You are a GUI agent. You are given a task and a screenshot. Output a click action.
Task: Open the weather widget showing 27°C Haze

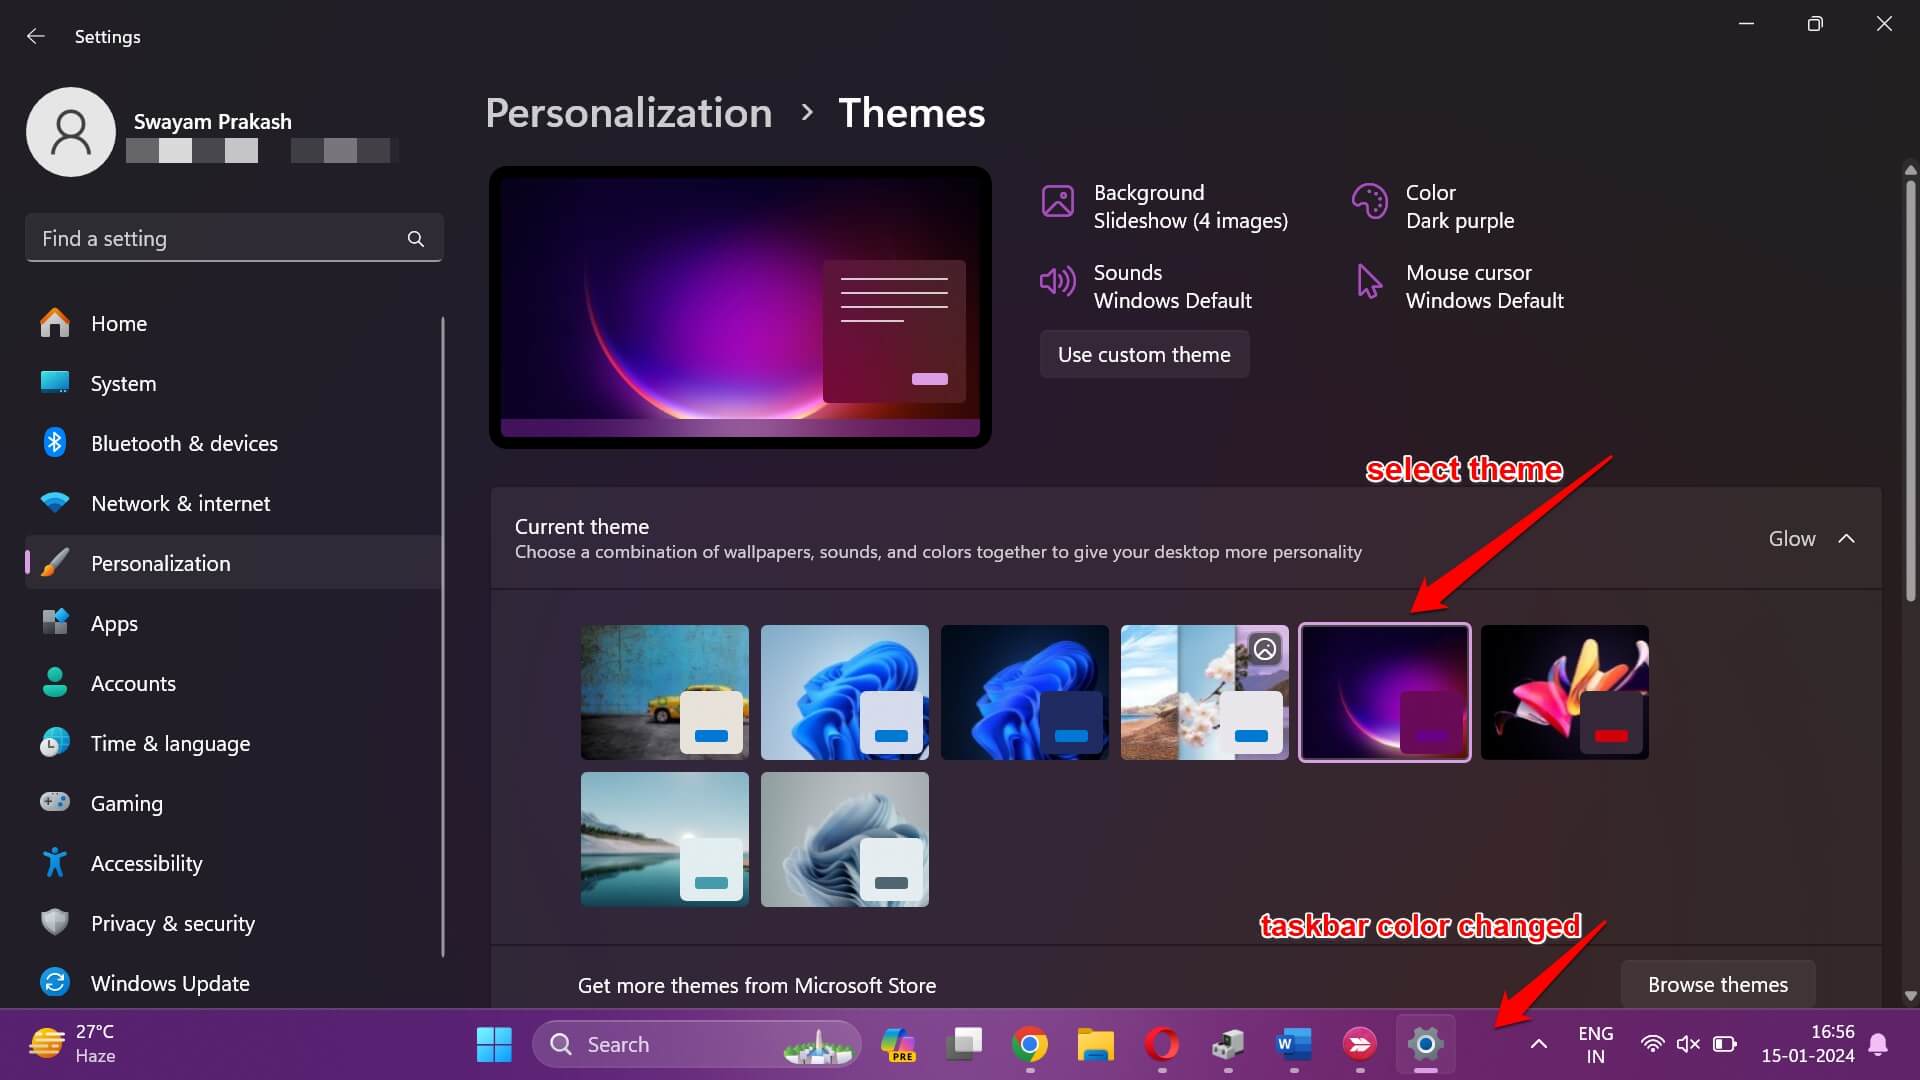coord(72,1044)
